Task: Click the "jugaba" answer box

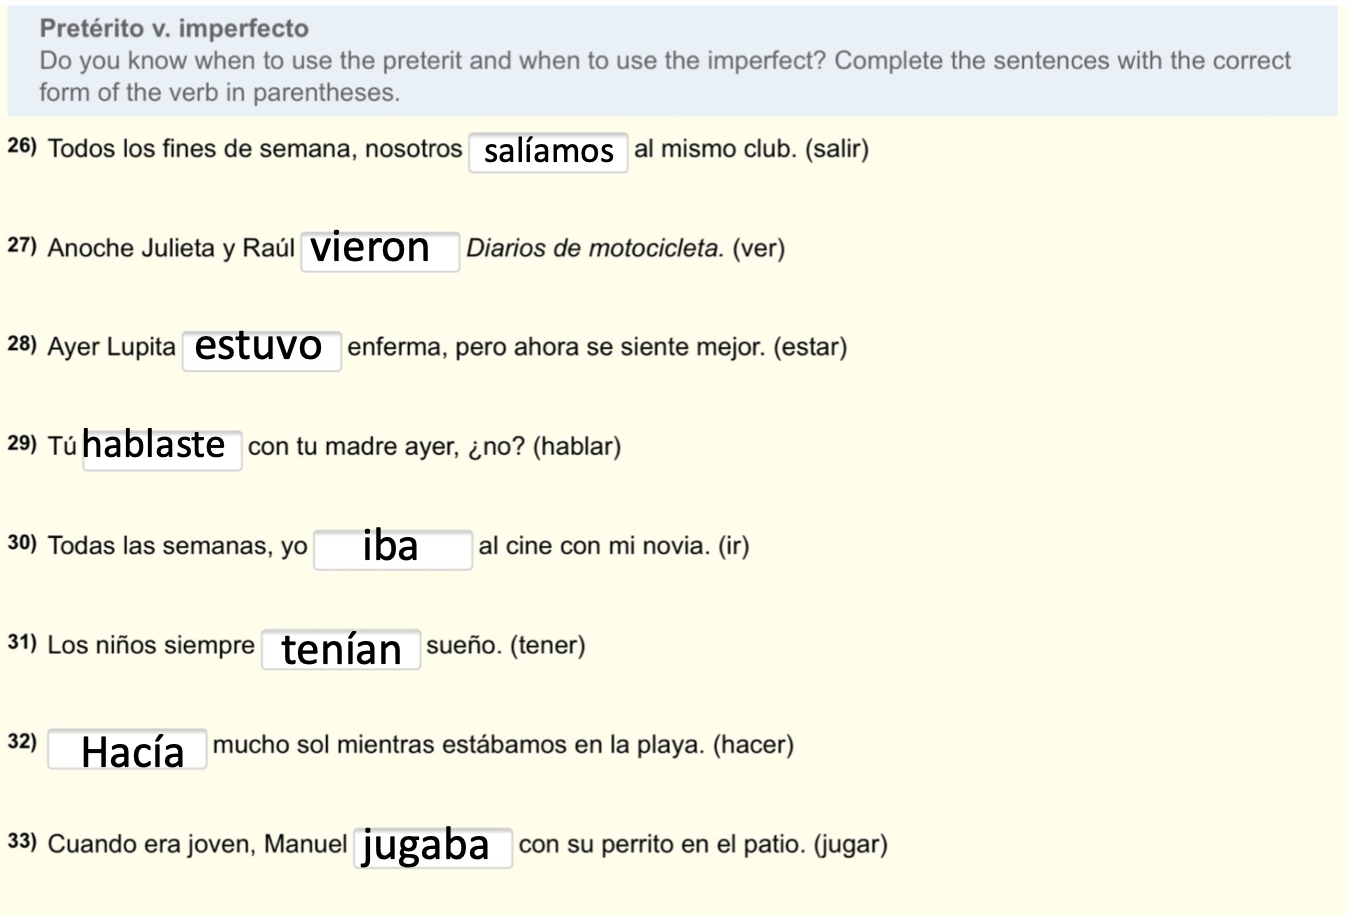Action: click(432, 847)
